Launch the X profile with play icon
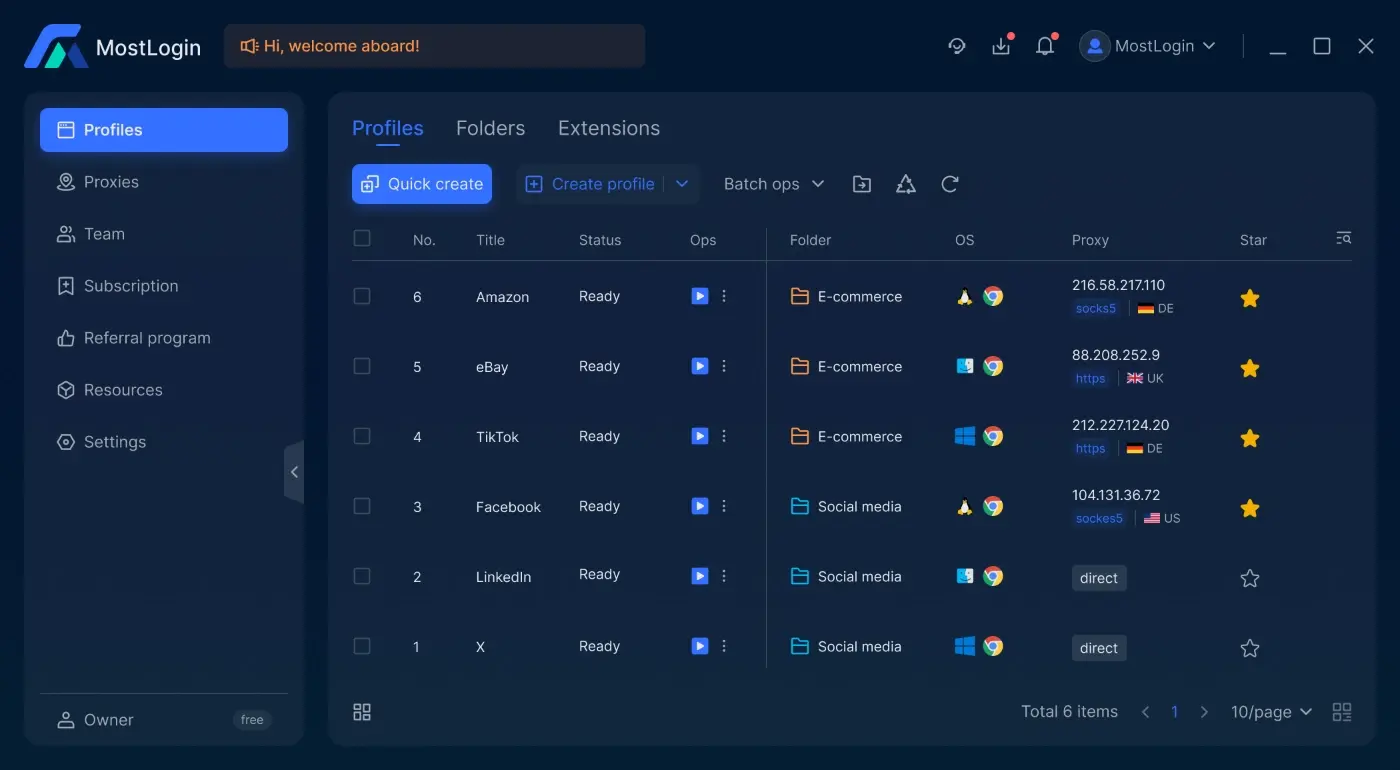 (700, 646)
